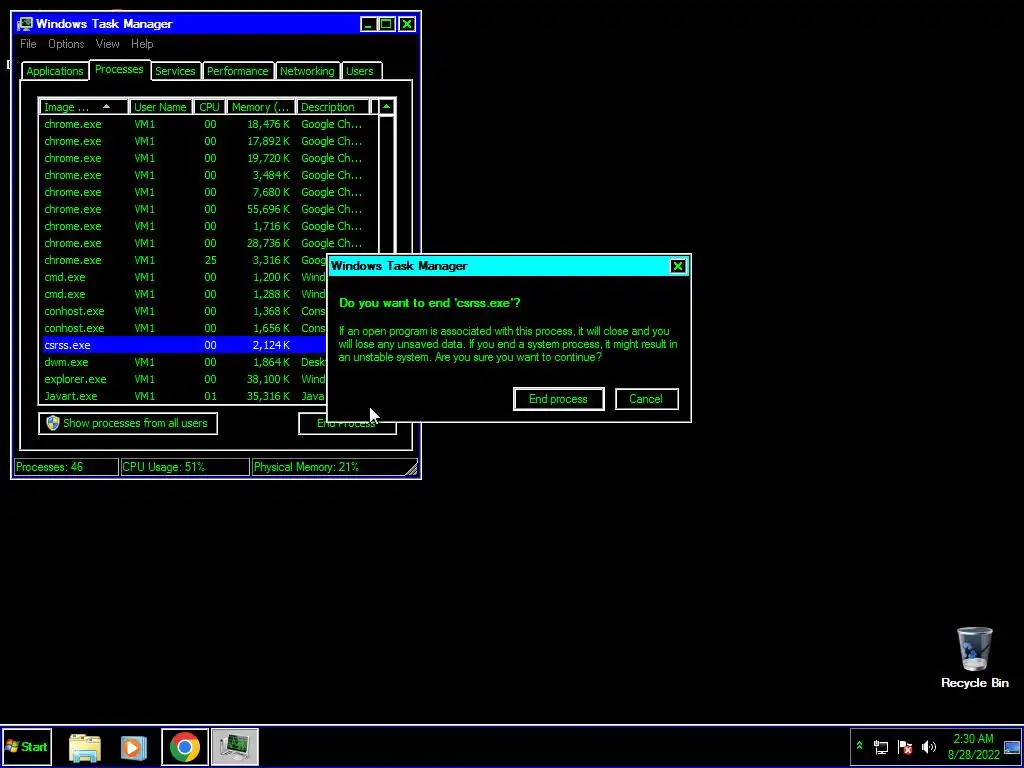Click the network tray icon

(x=881, y=747)
